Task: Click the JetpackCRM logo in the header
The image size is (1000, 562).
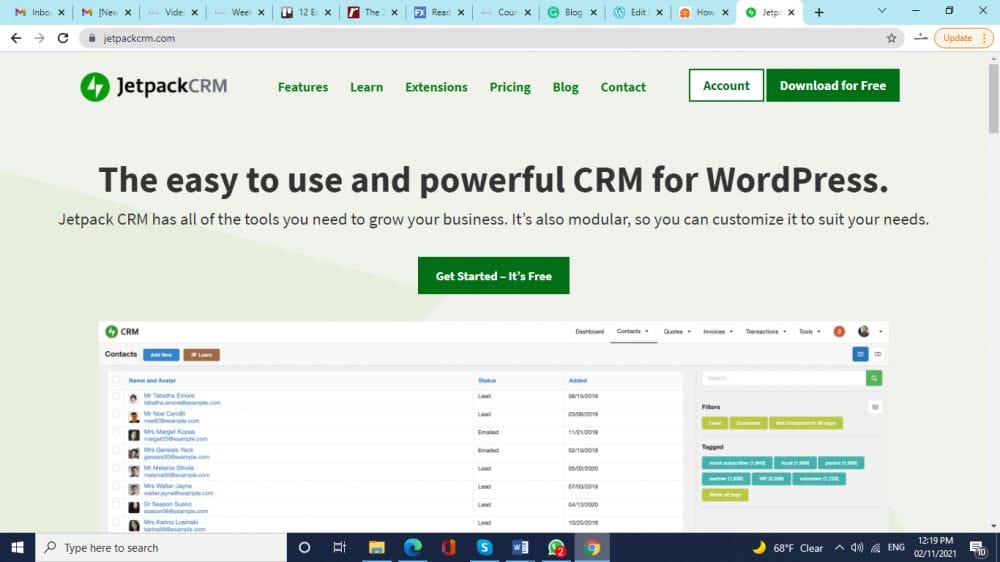Action: 154,86
